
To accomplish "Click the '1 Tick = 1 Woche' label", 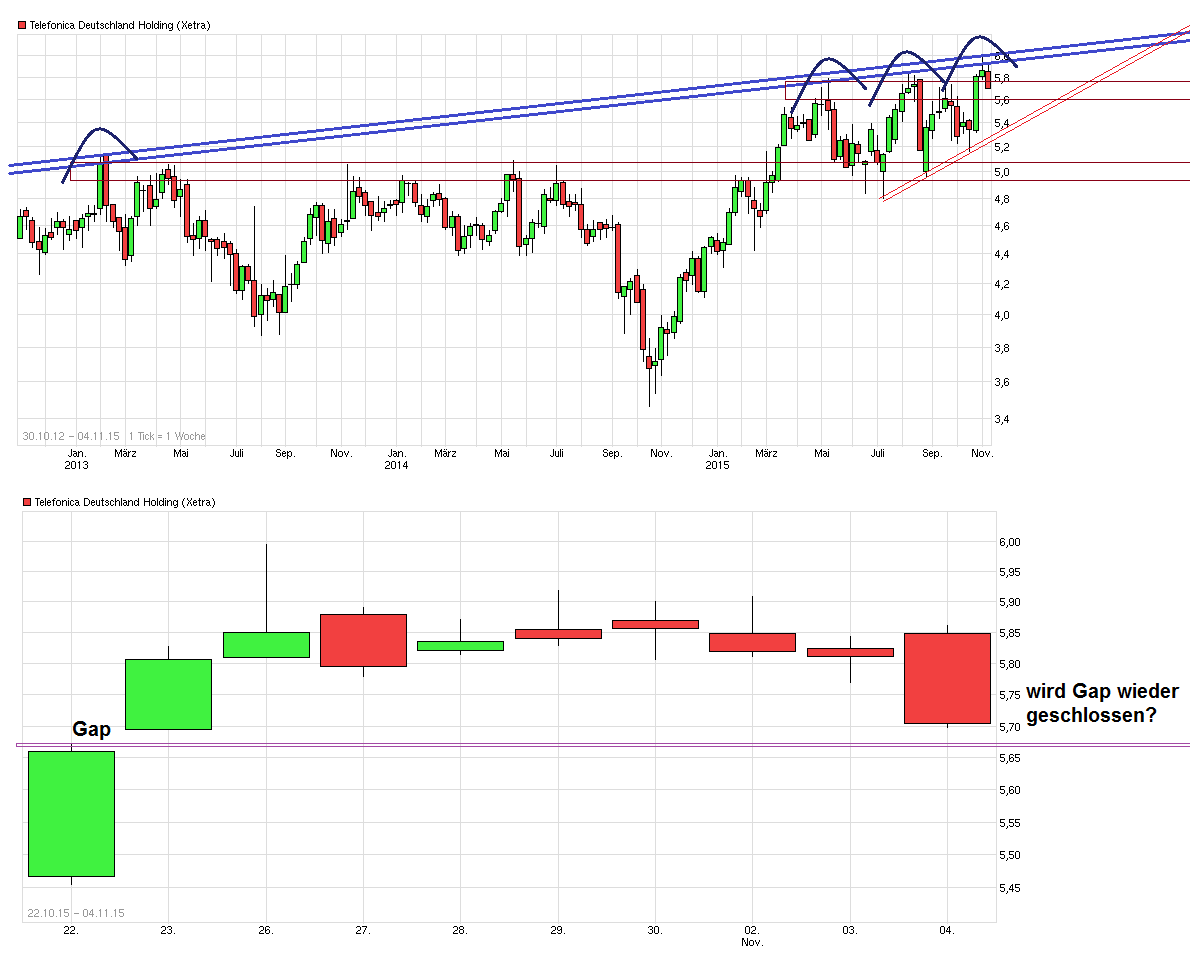I will (x=167, y=435).
